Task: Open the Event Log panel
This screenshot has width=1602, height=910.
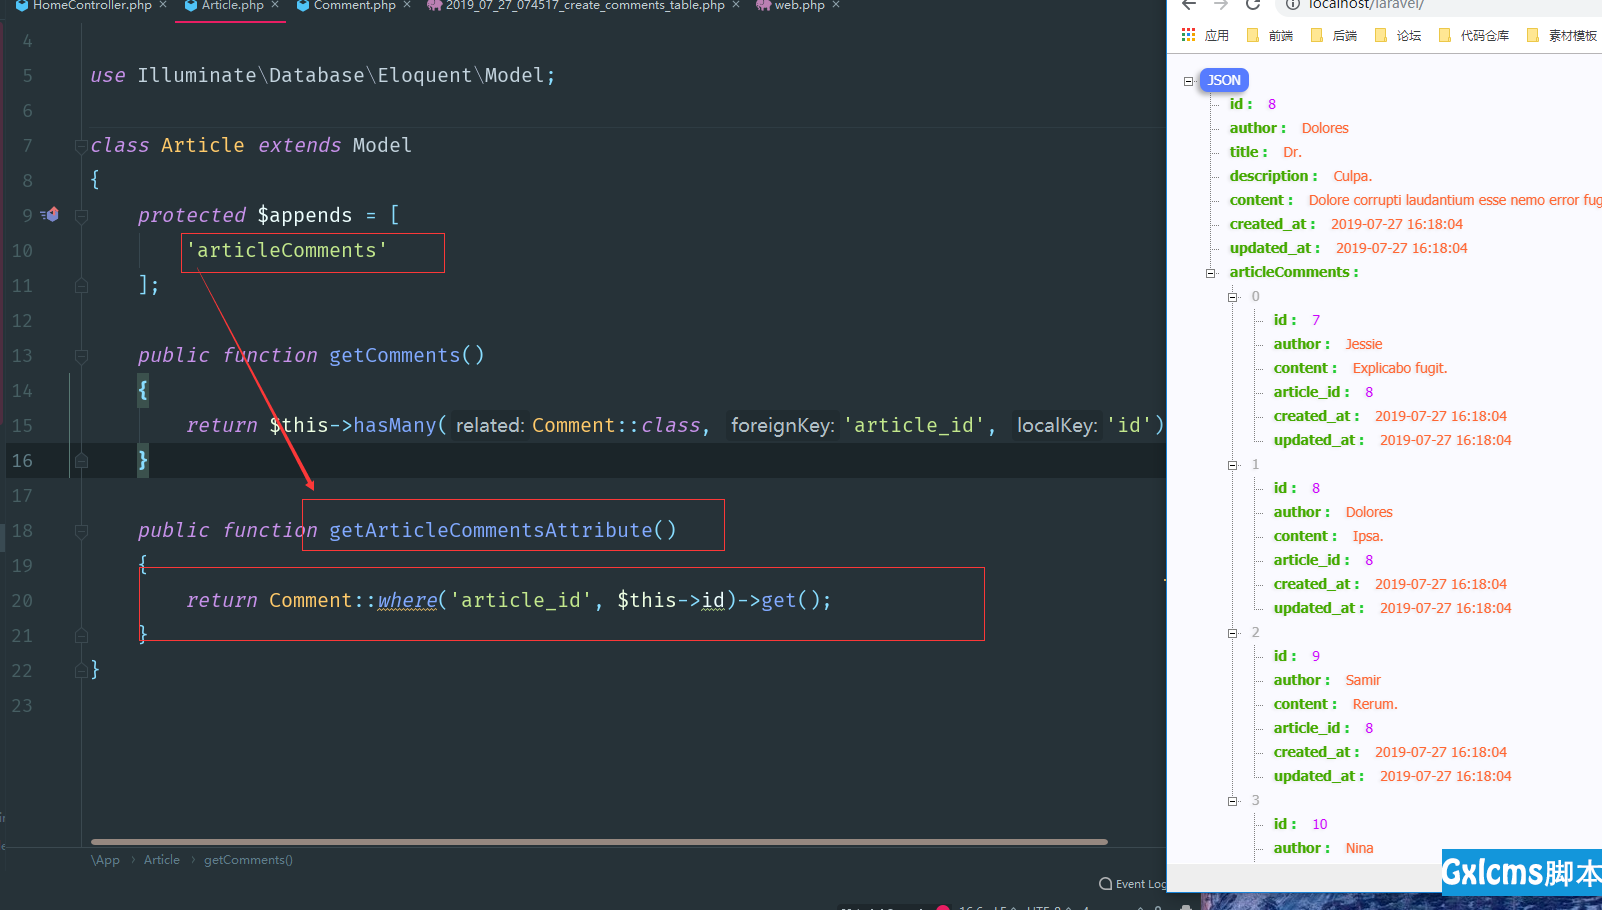Action: click(x=1132, y=884)
